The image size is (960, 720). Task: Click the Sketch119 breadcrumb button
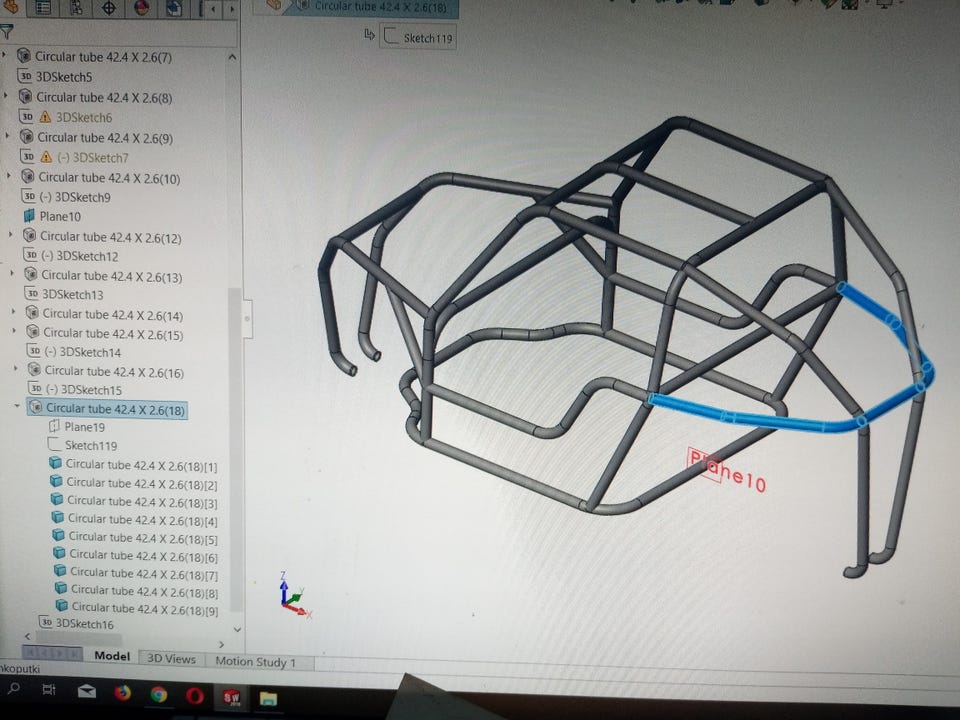pyautogui.click(x=418, y=37)
